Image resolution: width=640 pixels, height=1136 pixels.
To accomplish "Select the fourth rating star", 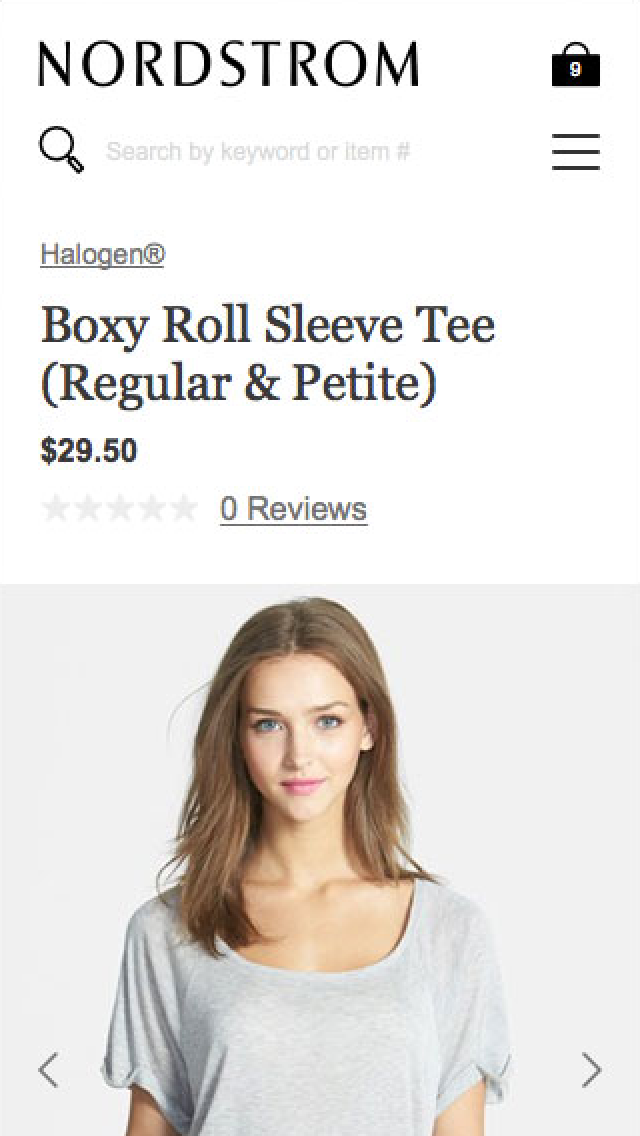I will coord(152,509).
